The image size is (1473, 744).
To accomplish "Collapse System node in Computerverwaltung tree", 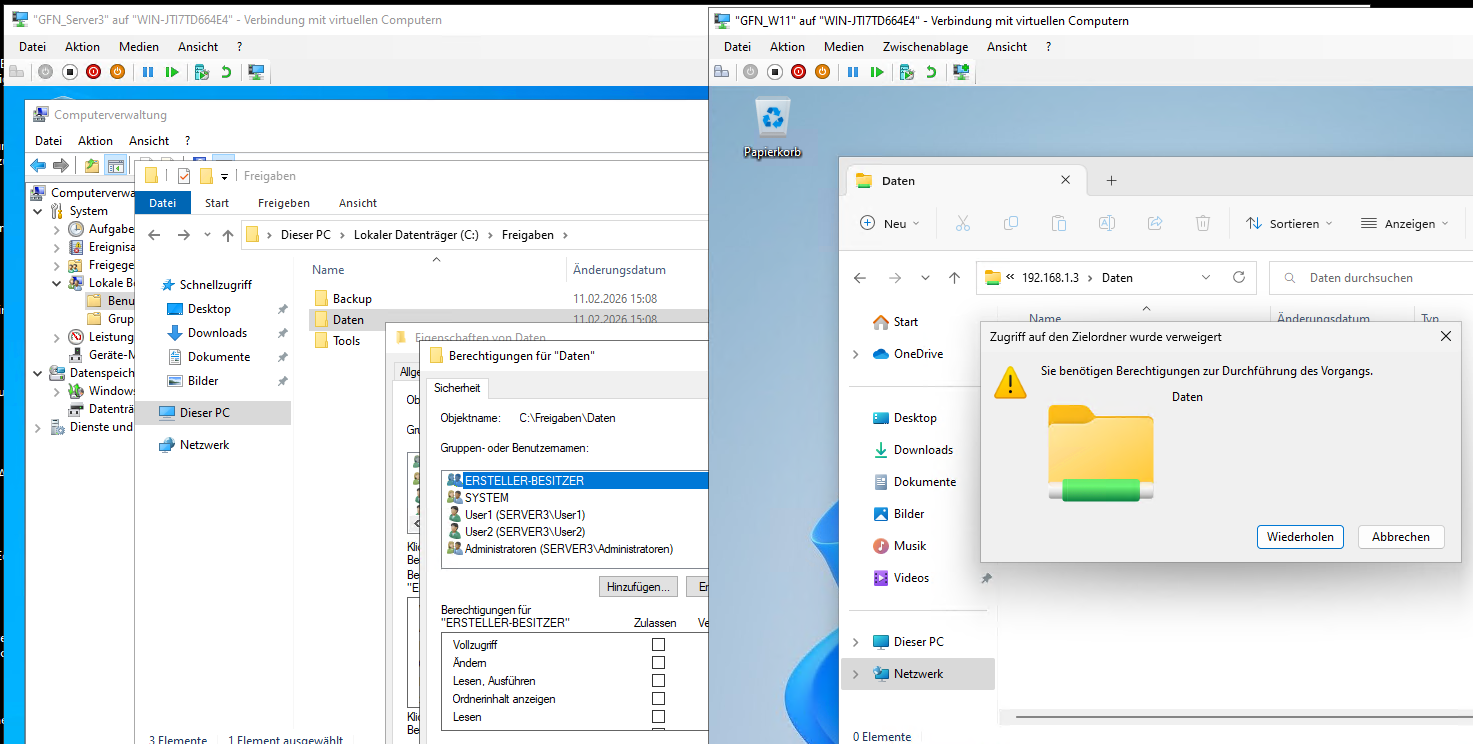I will click(x=38, y=211).
